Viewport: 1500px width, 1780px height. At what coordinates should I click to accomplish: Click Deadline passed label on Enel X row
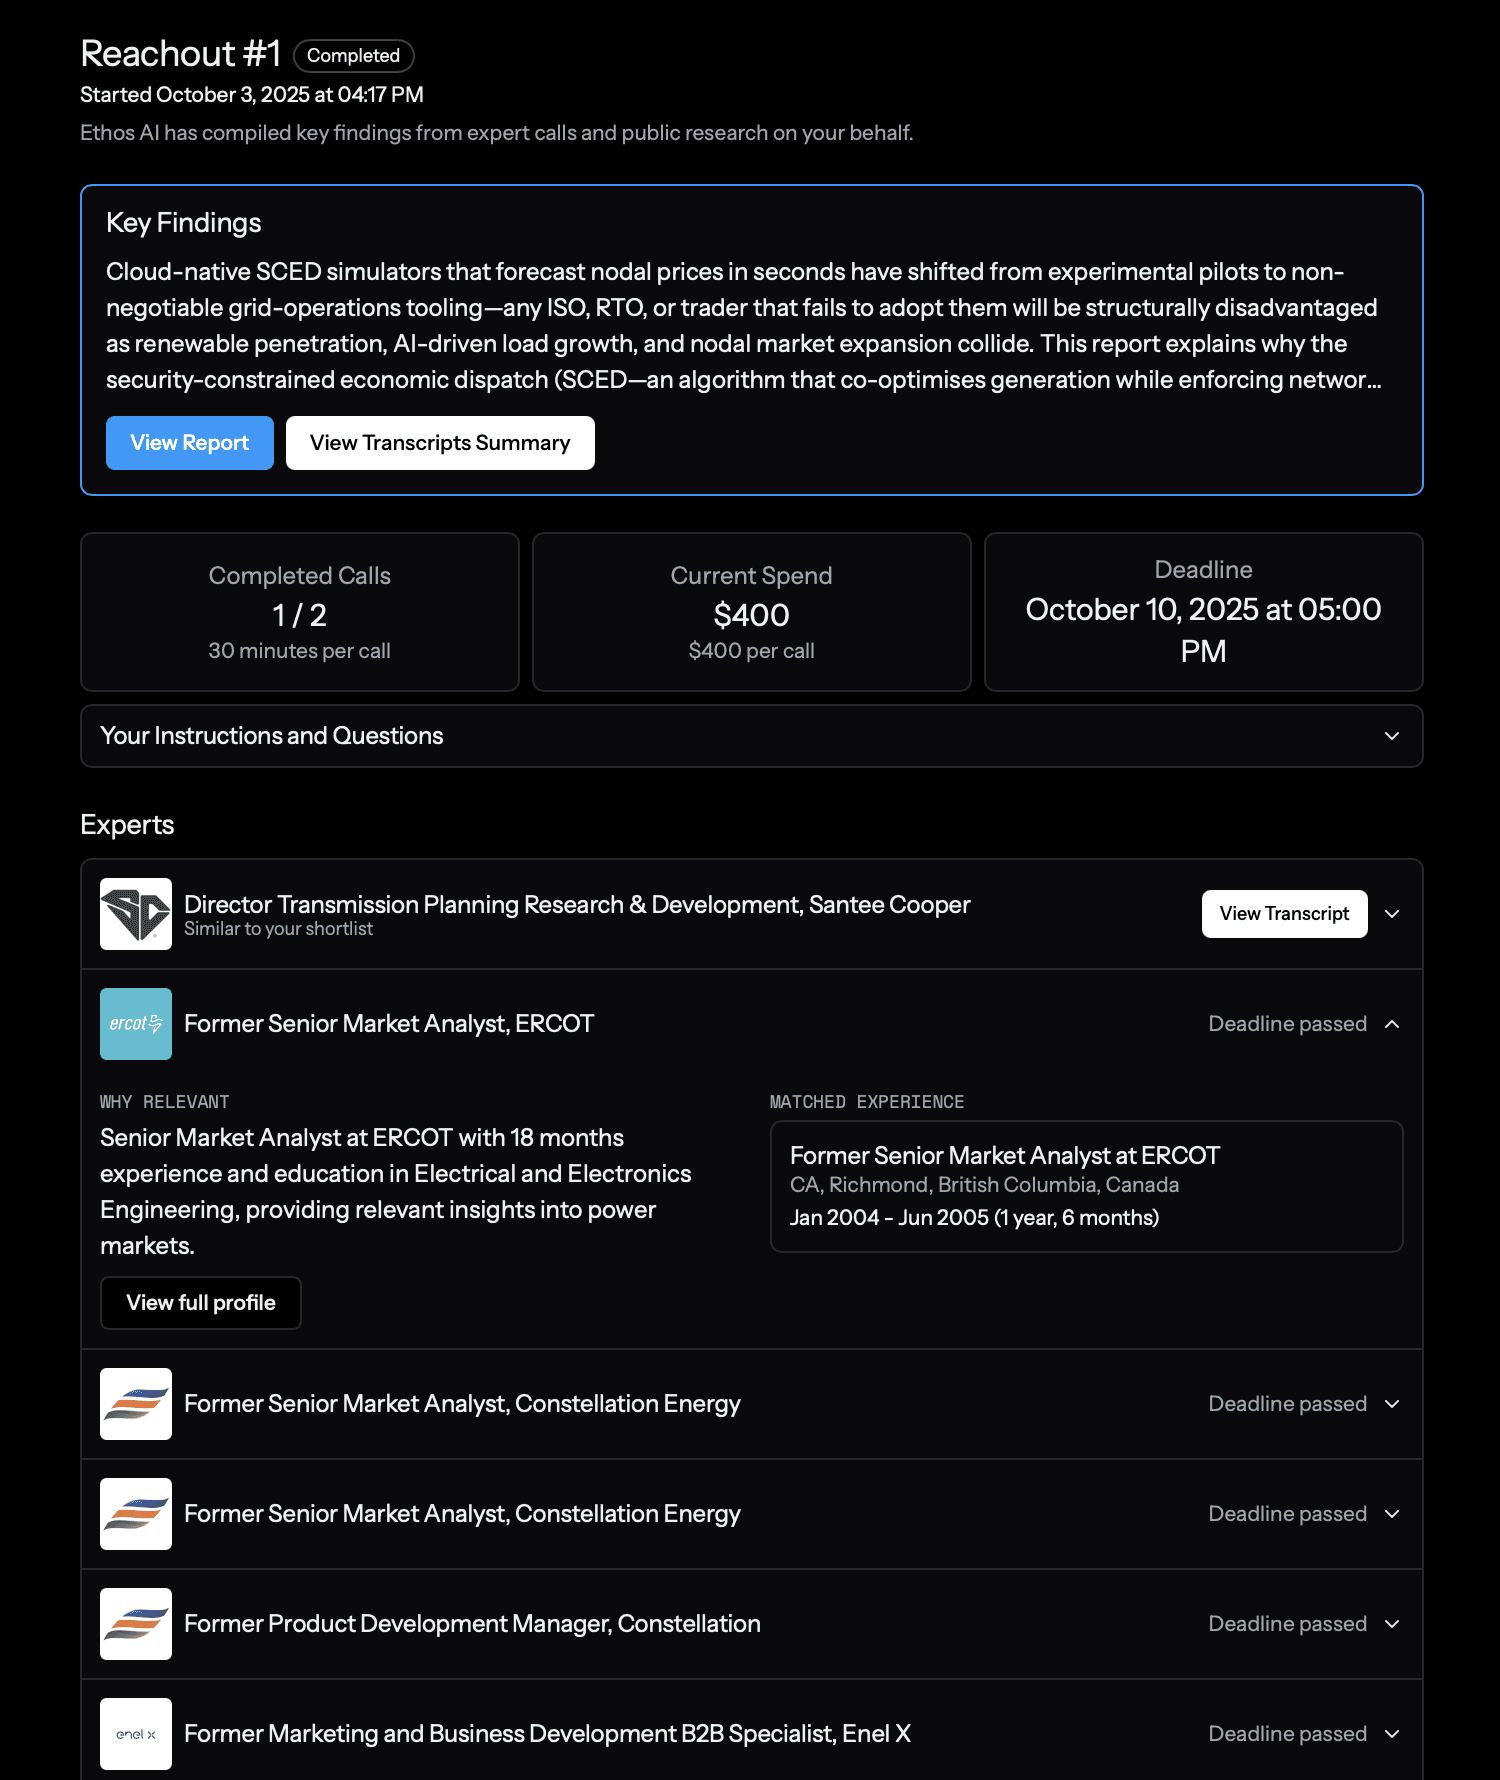(x=1287, y=1734)
